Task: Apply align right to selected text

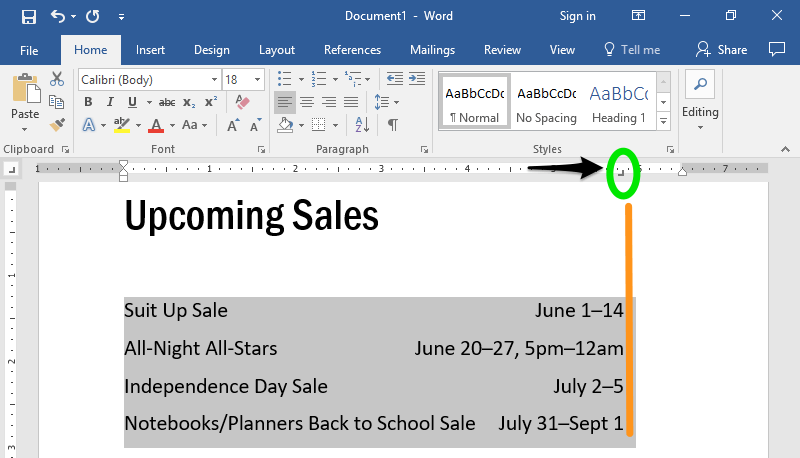Action: click(329, 102)
